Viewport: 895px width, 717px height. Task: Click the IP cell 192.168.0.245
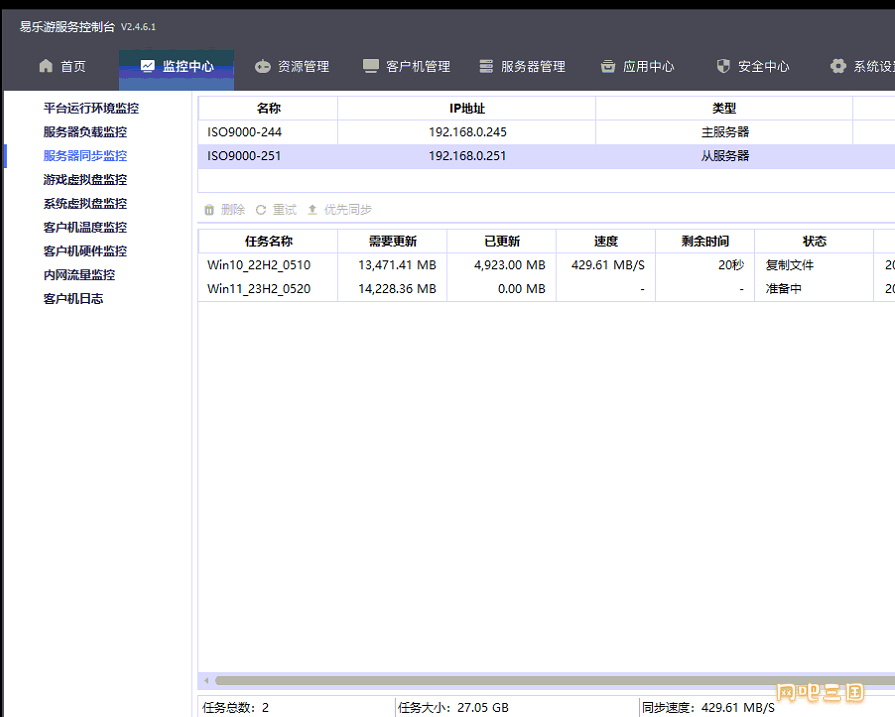pos(467,132)
